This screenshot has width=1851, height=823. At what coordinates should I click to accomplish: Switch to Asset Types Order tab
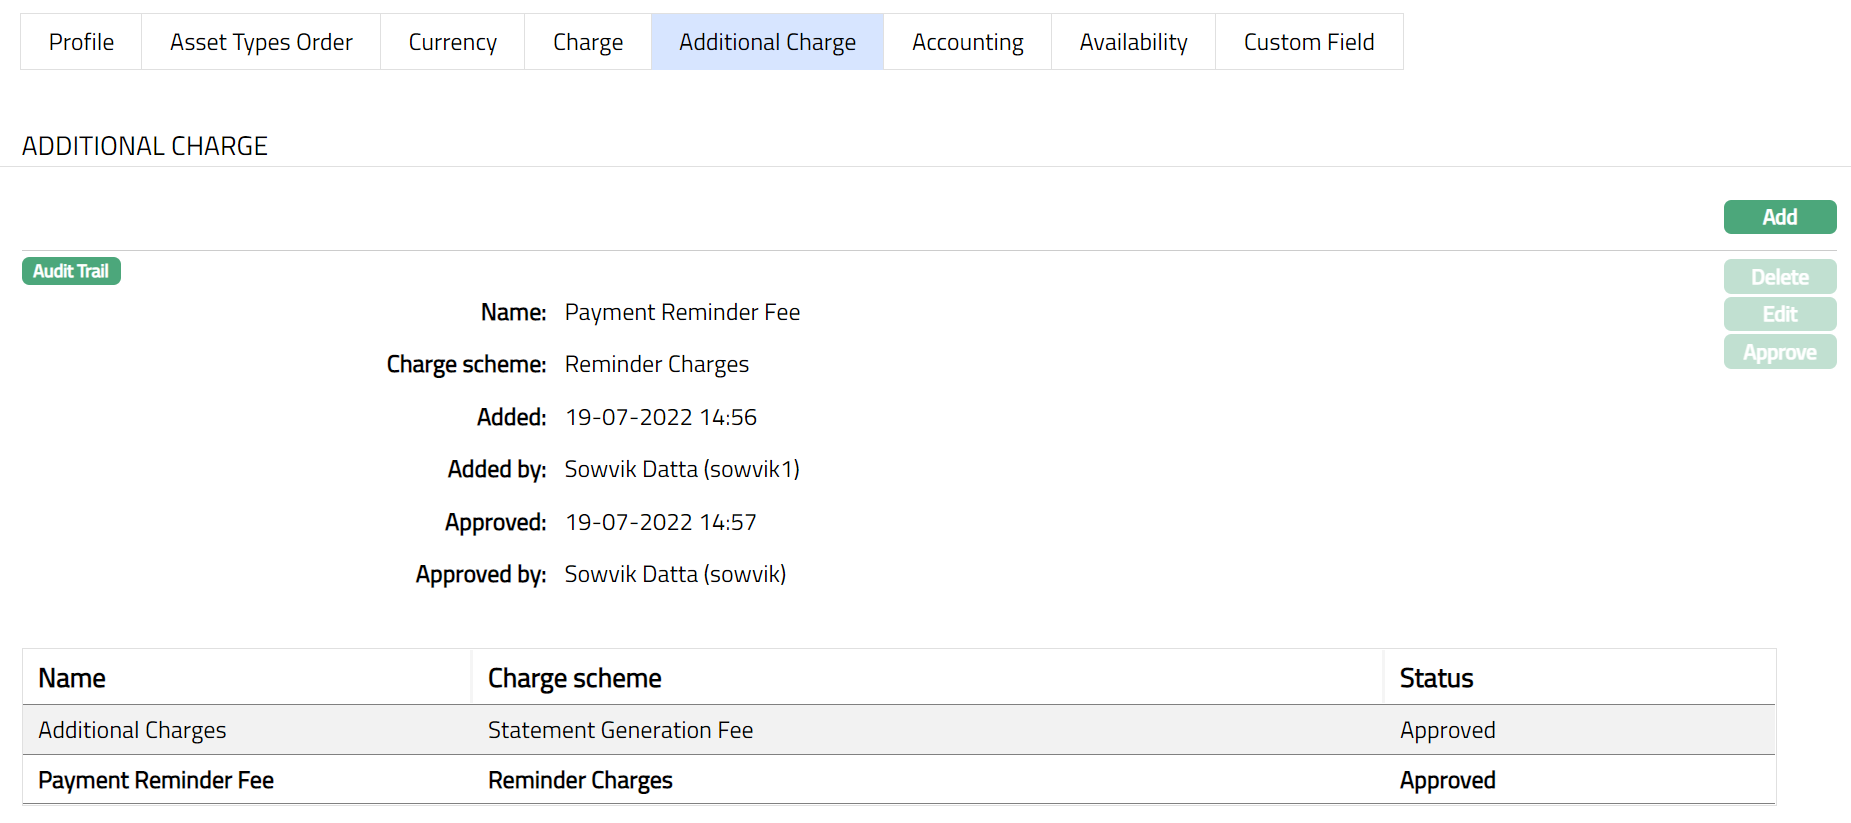click(261, 42)
